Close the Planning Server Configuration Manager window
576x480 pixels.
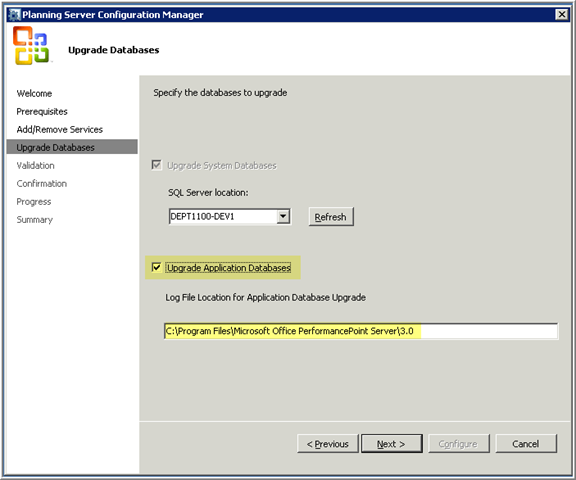[561, 14]
